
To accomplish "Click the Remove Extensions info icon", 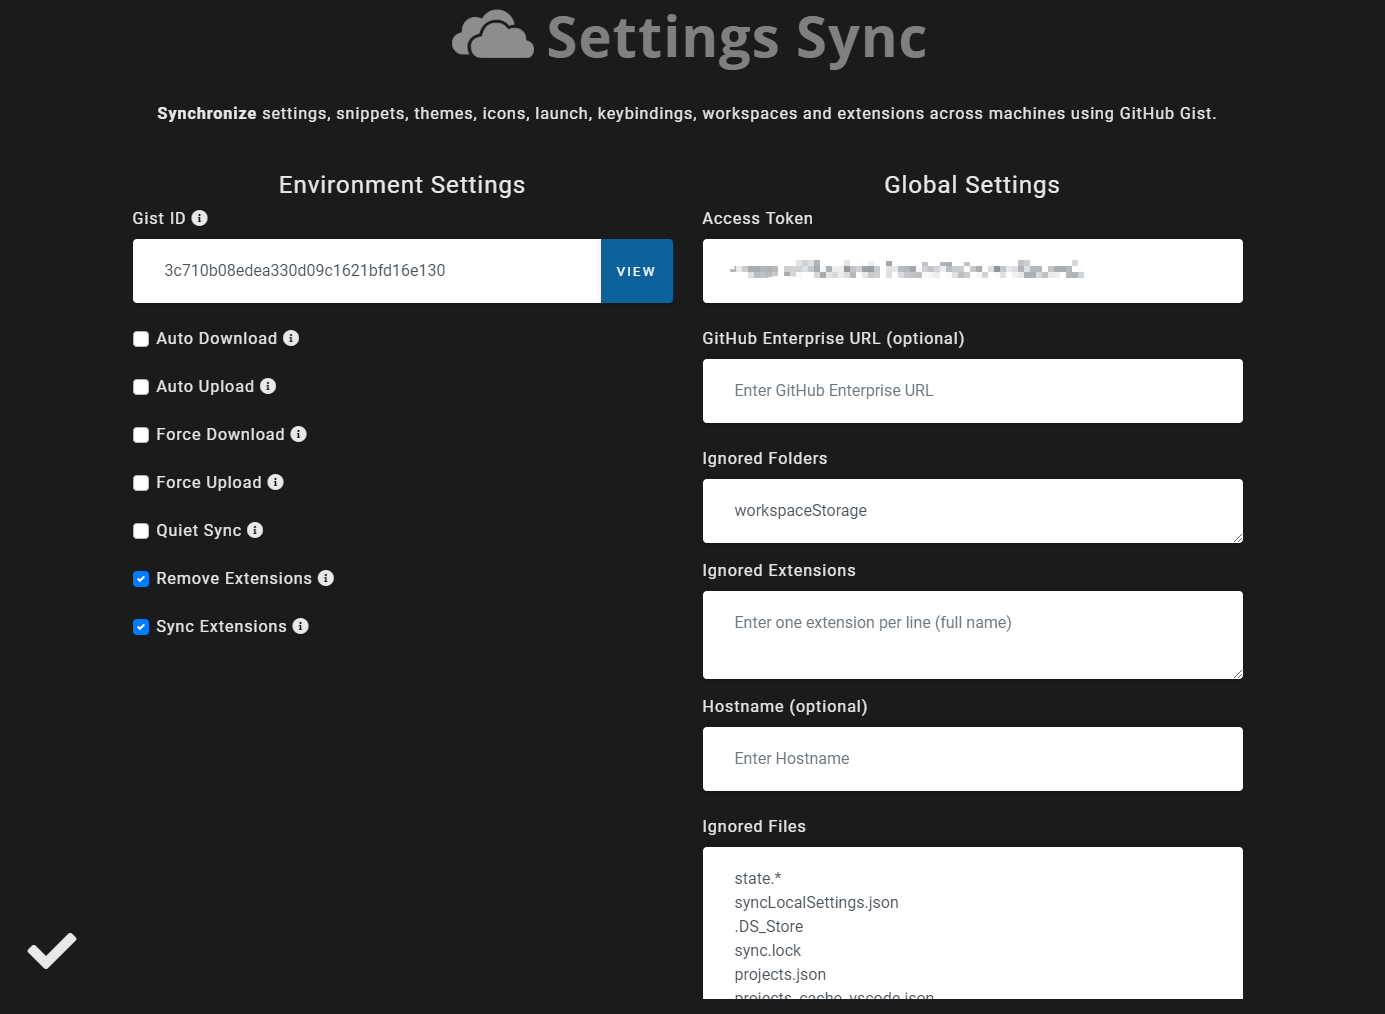I will coord(326,578).
